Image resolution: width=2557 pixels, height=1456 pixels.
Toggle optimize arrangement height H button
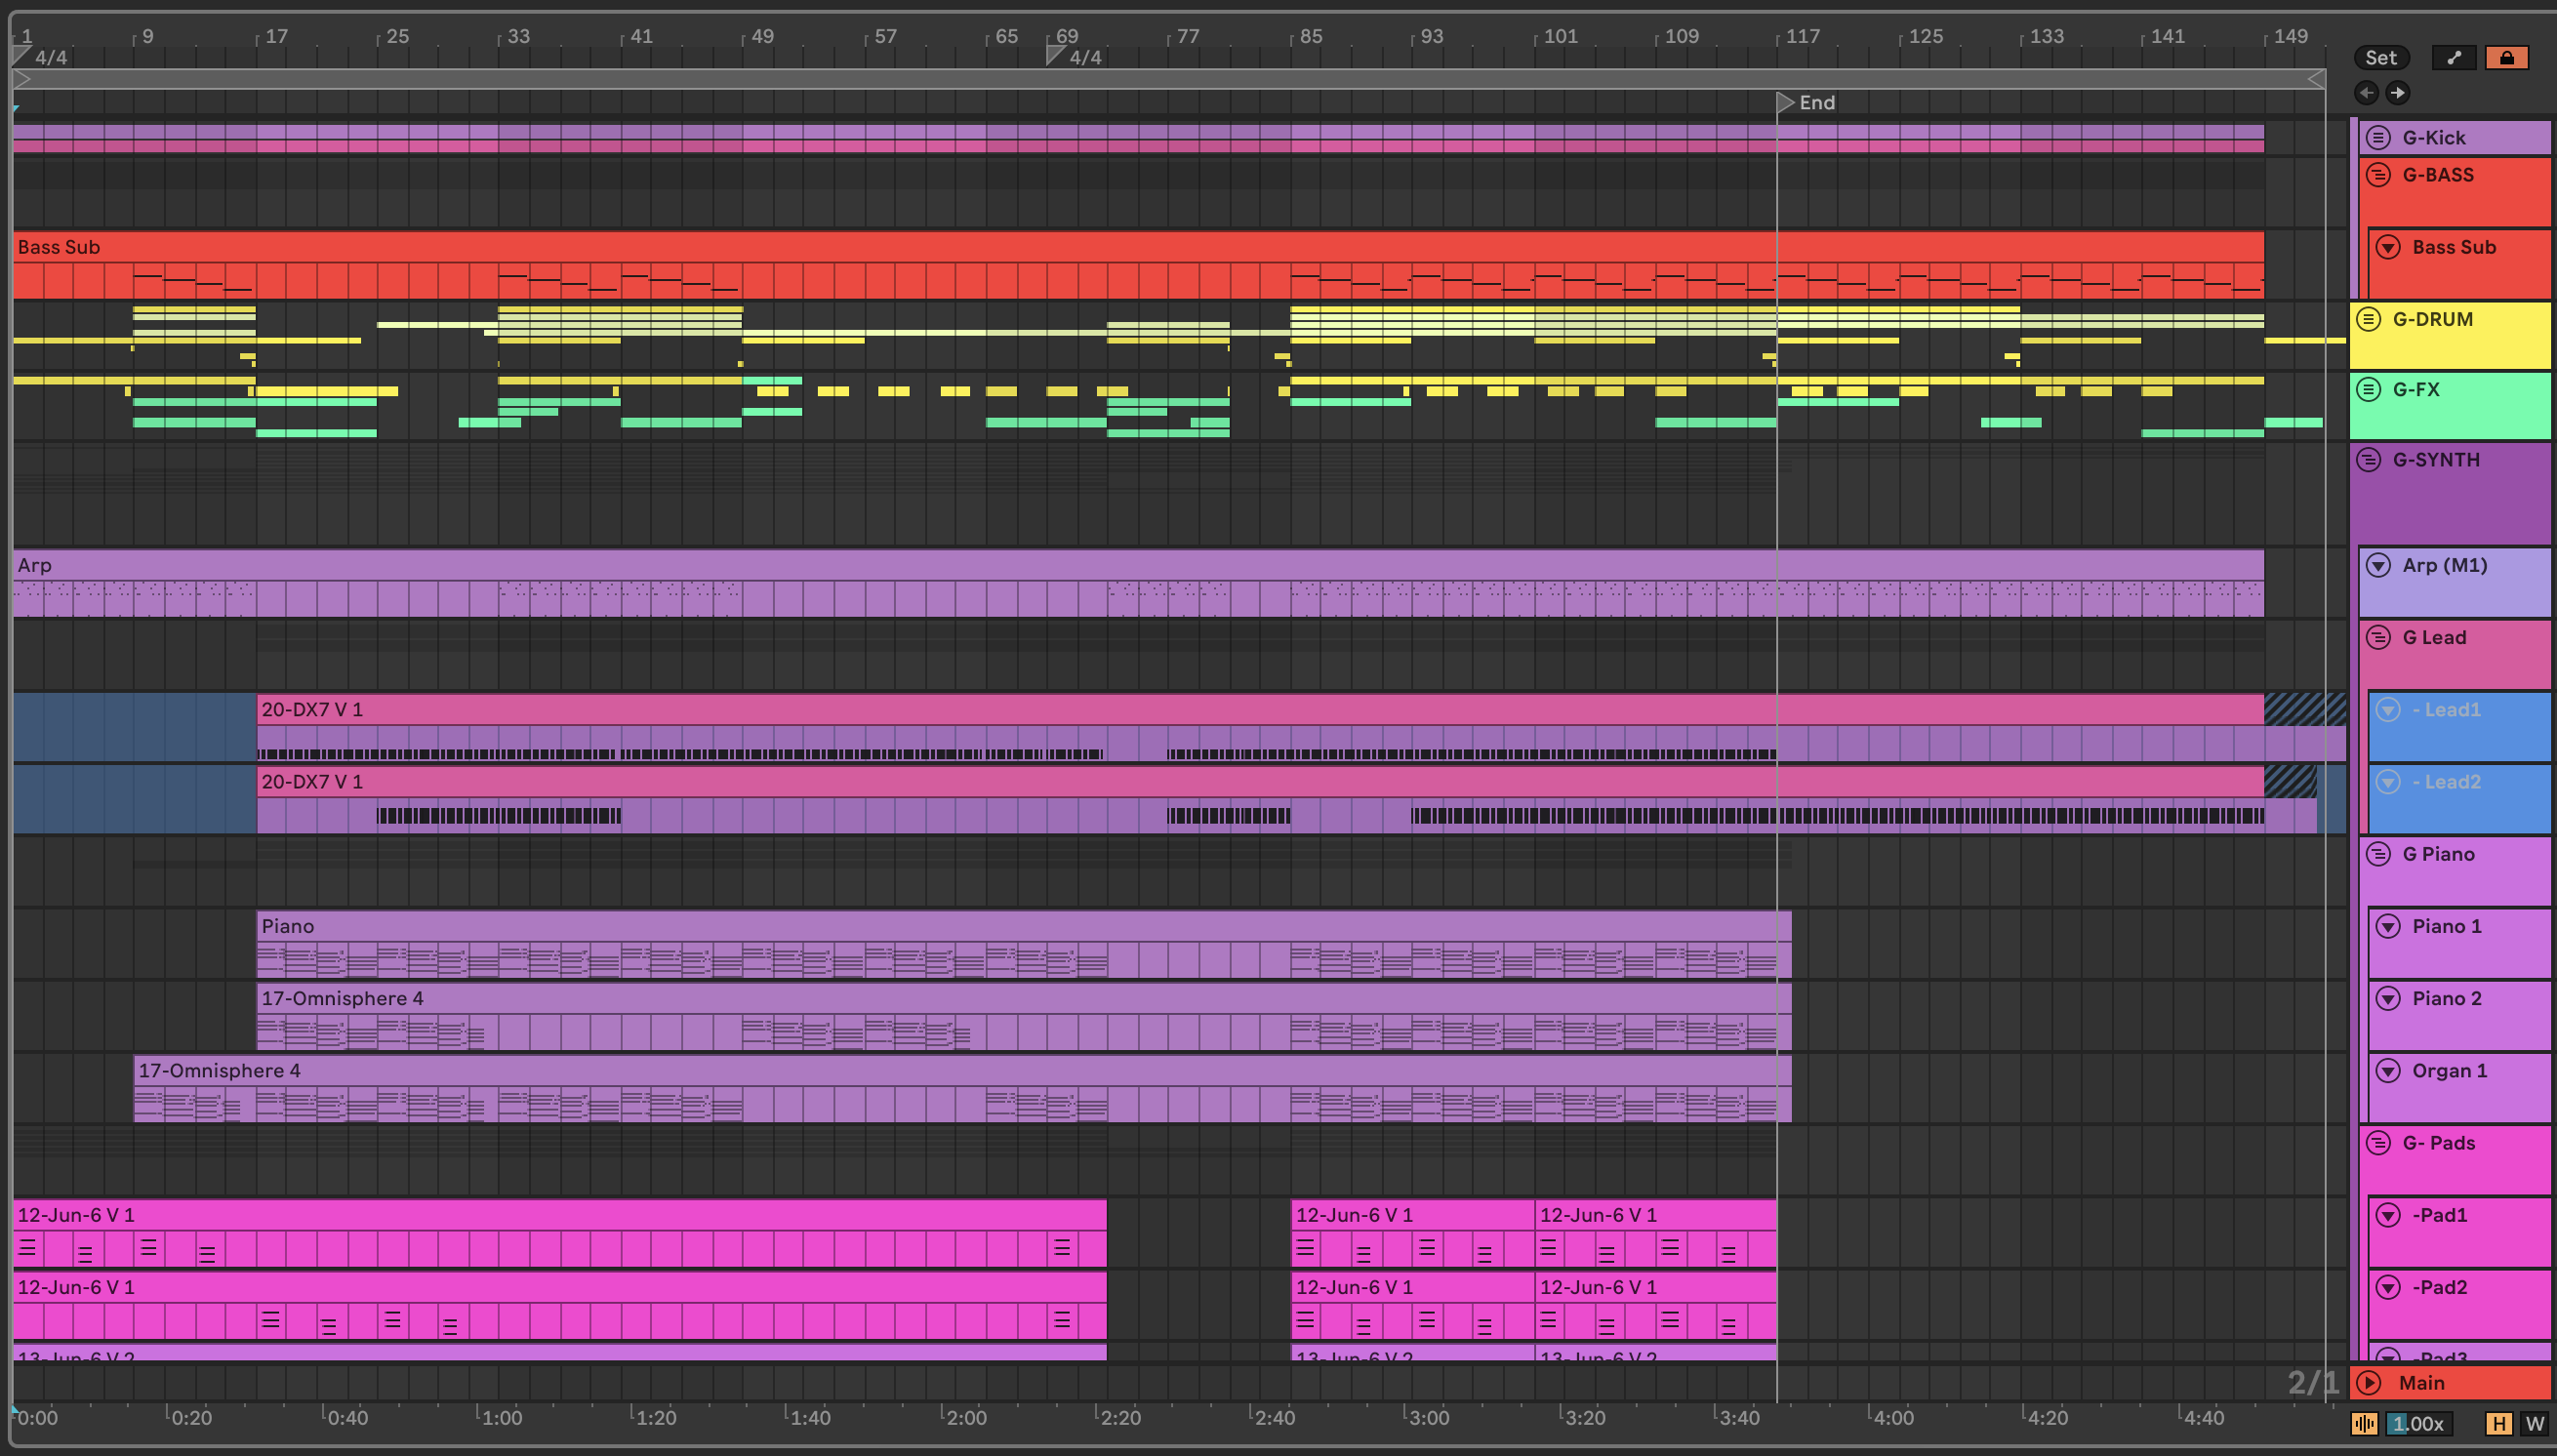(x=2498, y=1424)
